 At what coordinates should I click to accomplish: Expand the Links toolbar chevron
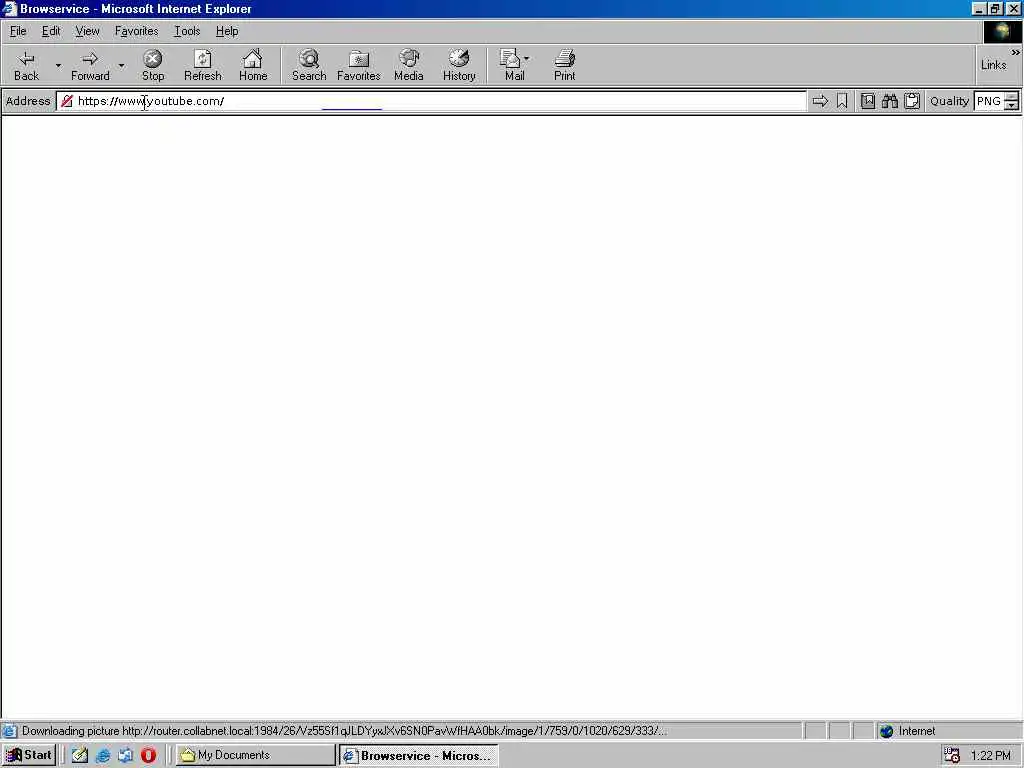1016,52
